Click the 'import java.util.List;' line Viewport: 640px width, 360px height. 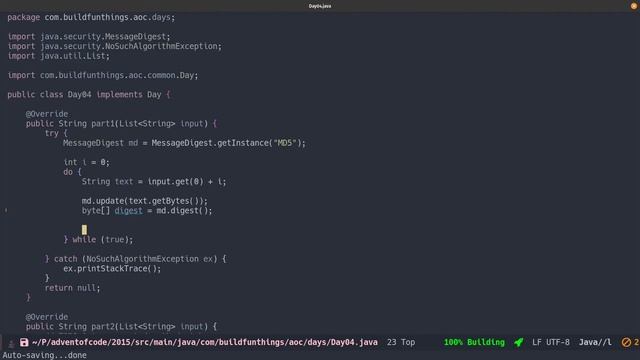[x=59, y=56]
